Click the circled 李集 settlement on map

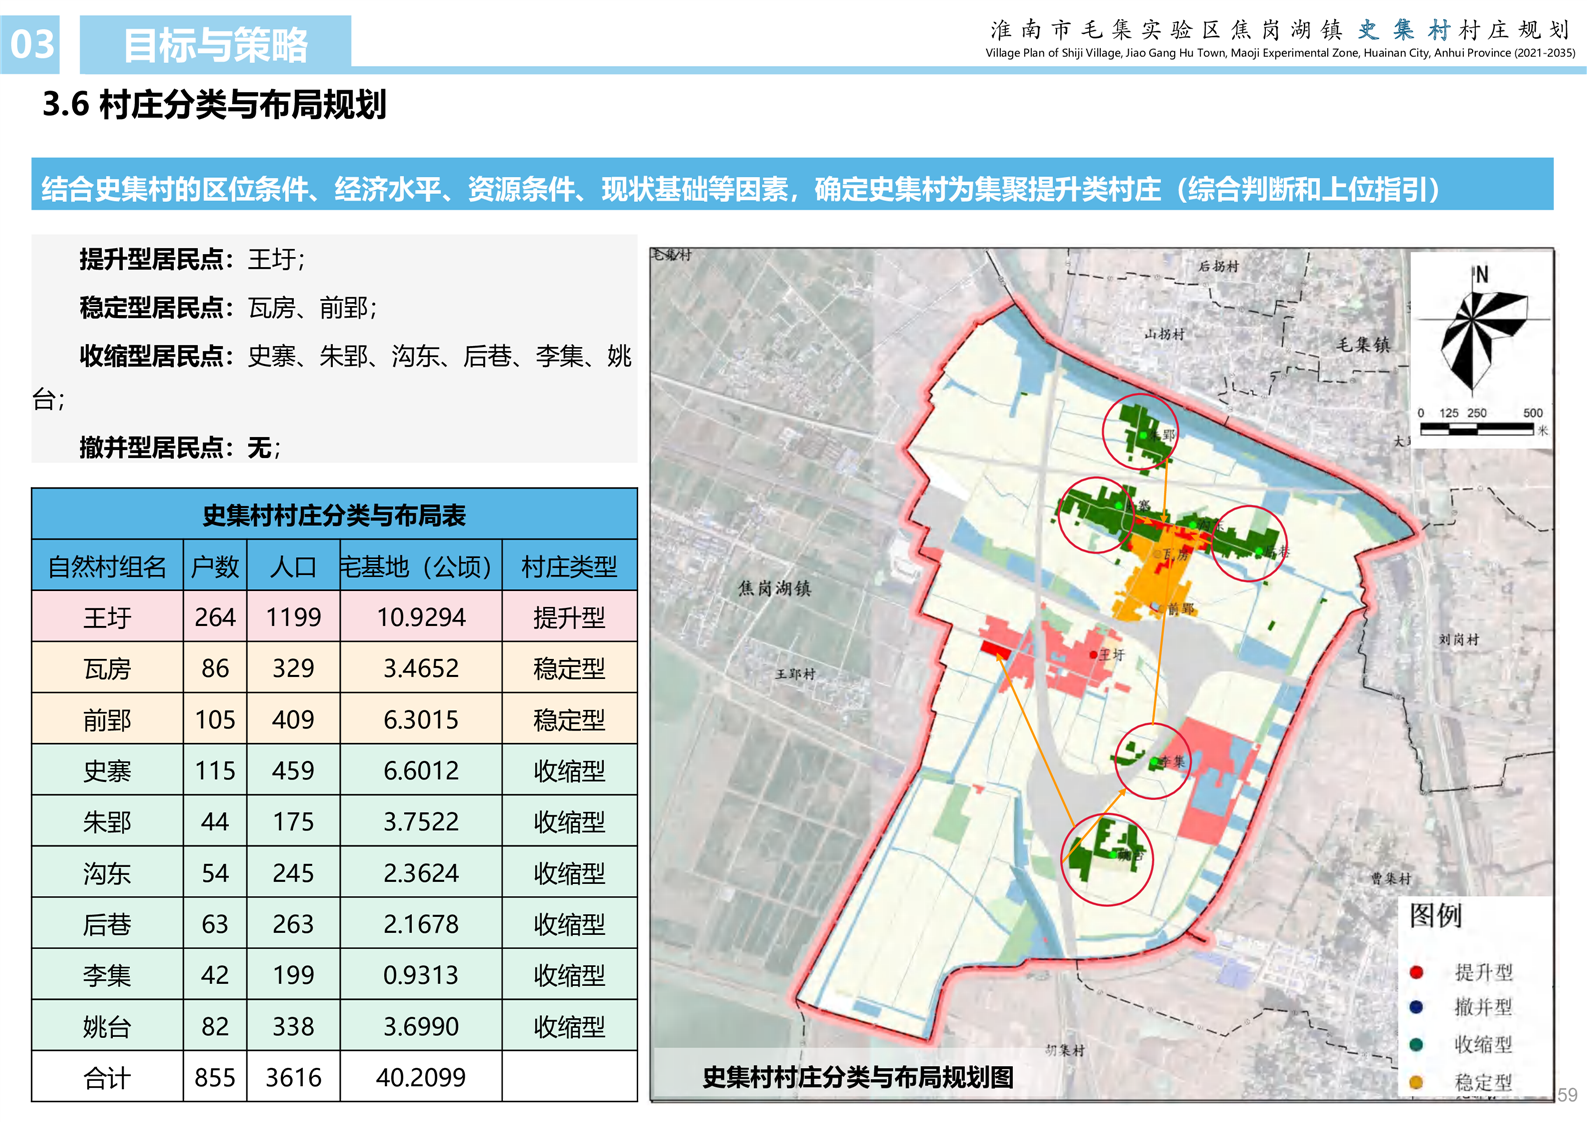tap(1152, 761)
